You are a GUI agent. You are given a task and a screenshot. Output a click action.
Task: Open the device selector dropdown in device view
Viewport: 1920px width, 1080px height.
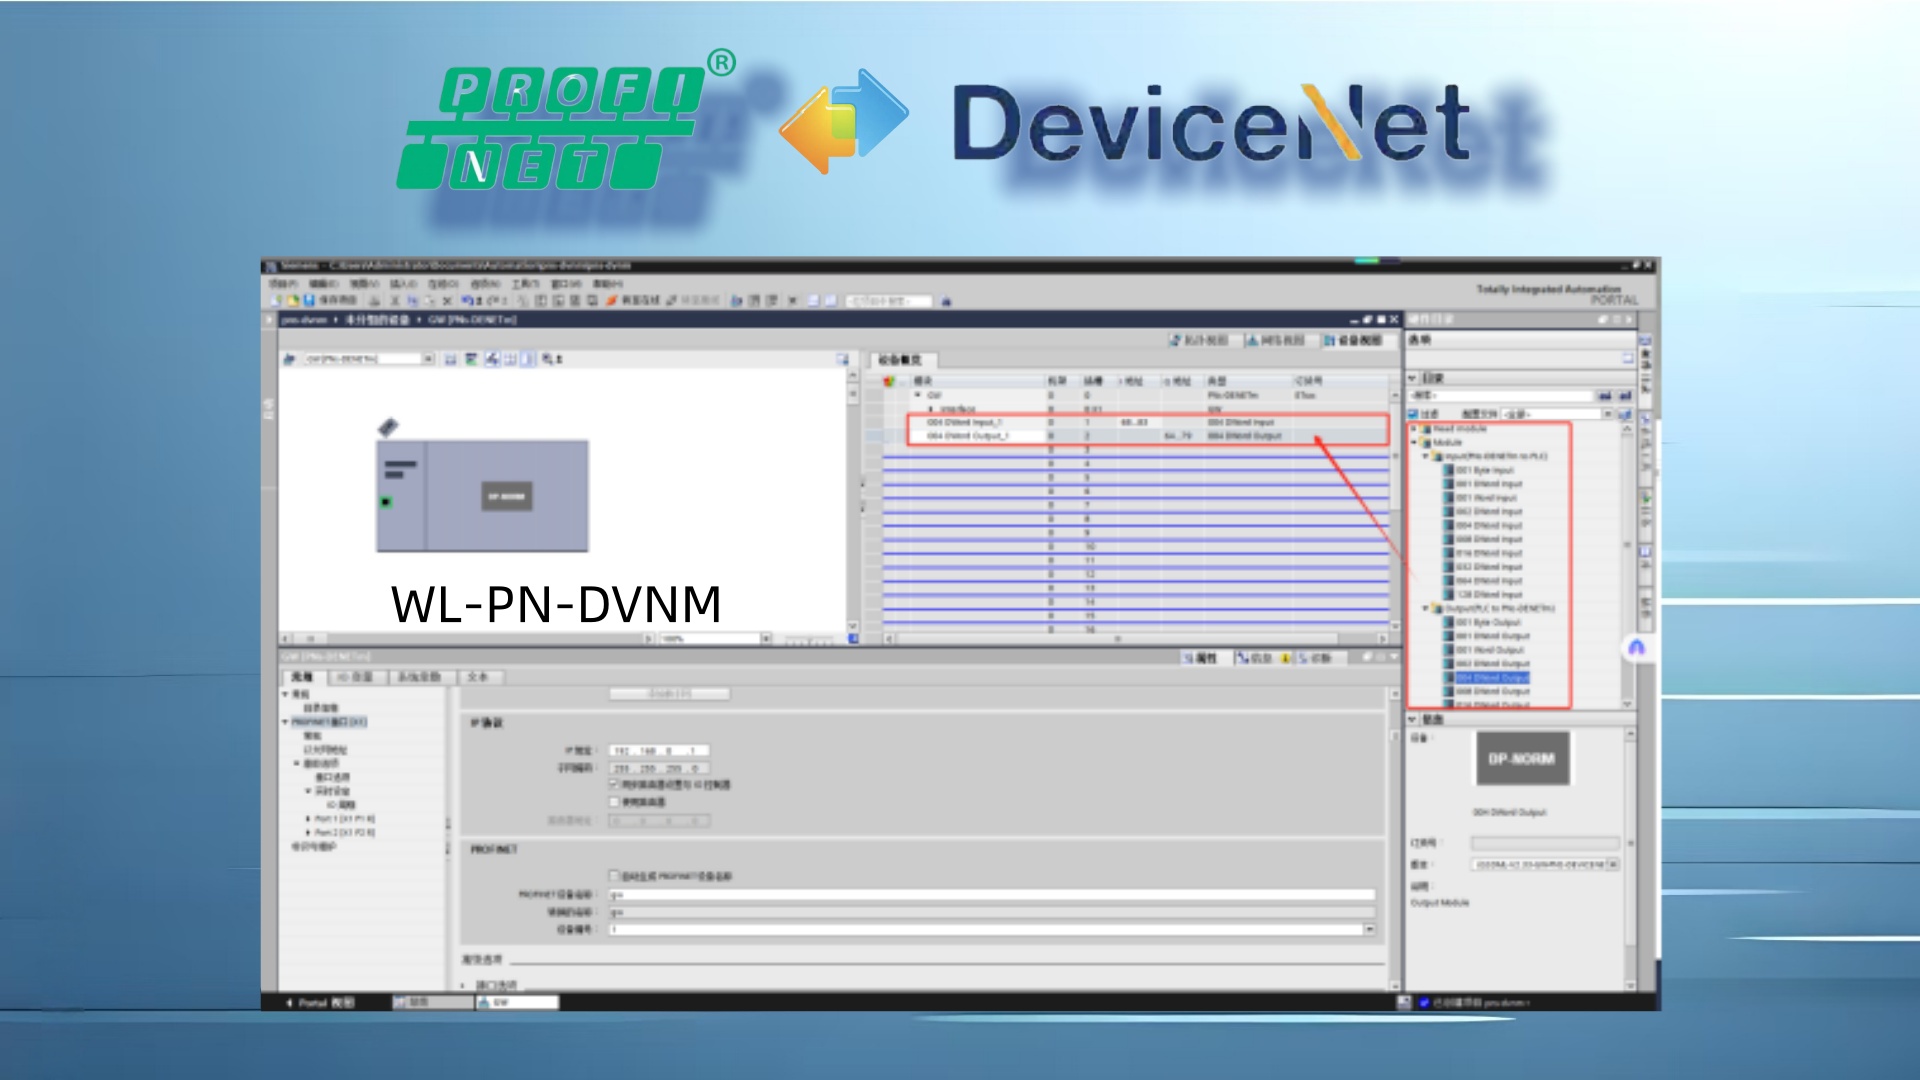pos(428,359)
